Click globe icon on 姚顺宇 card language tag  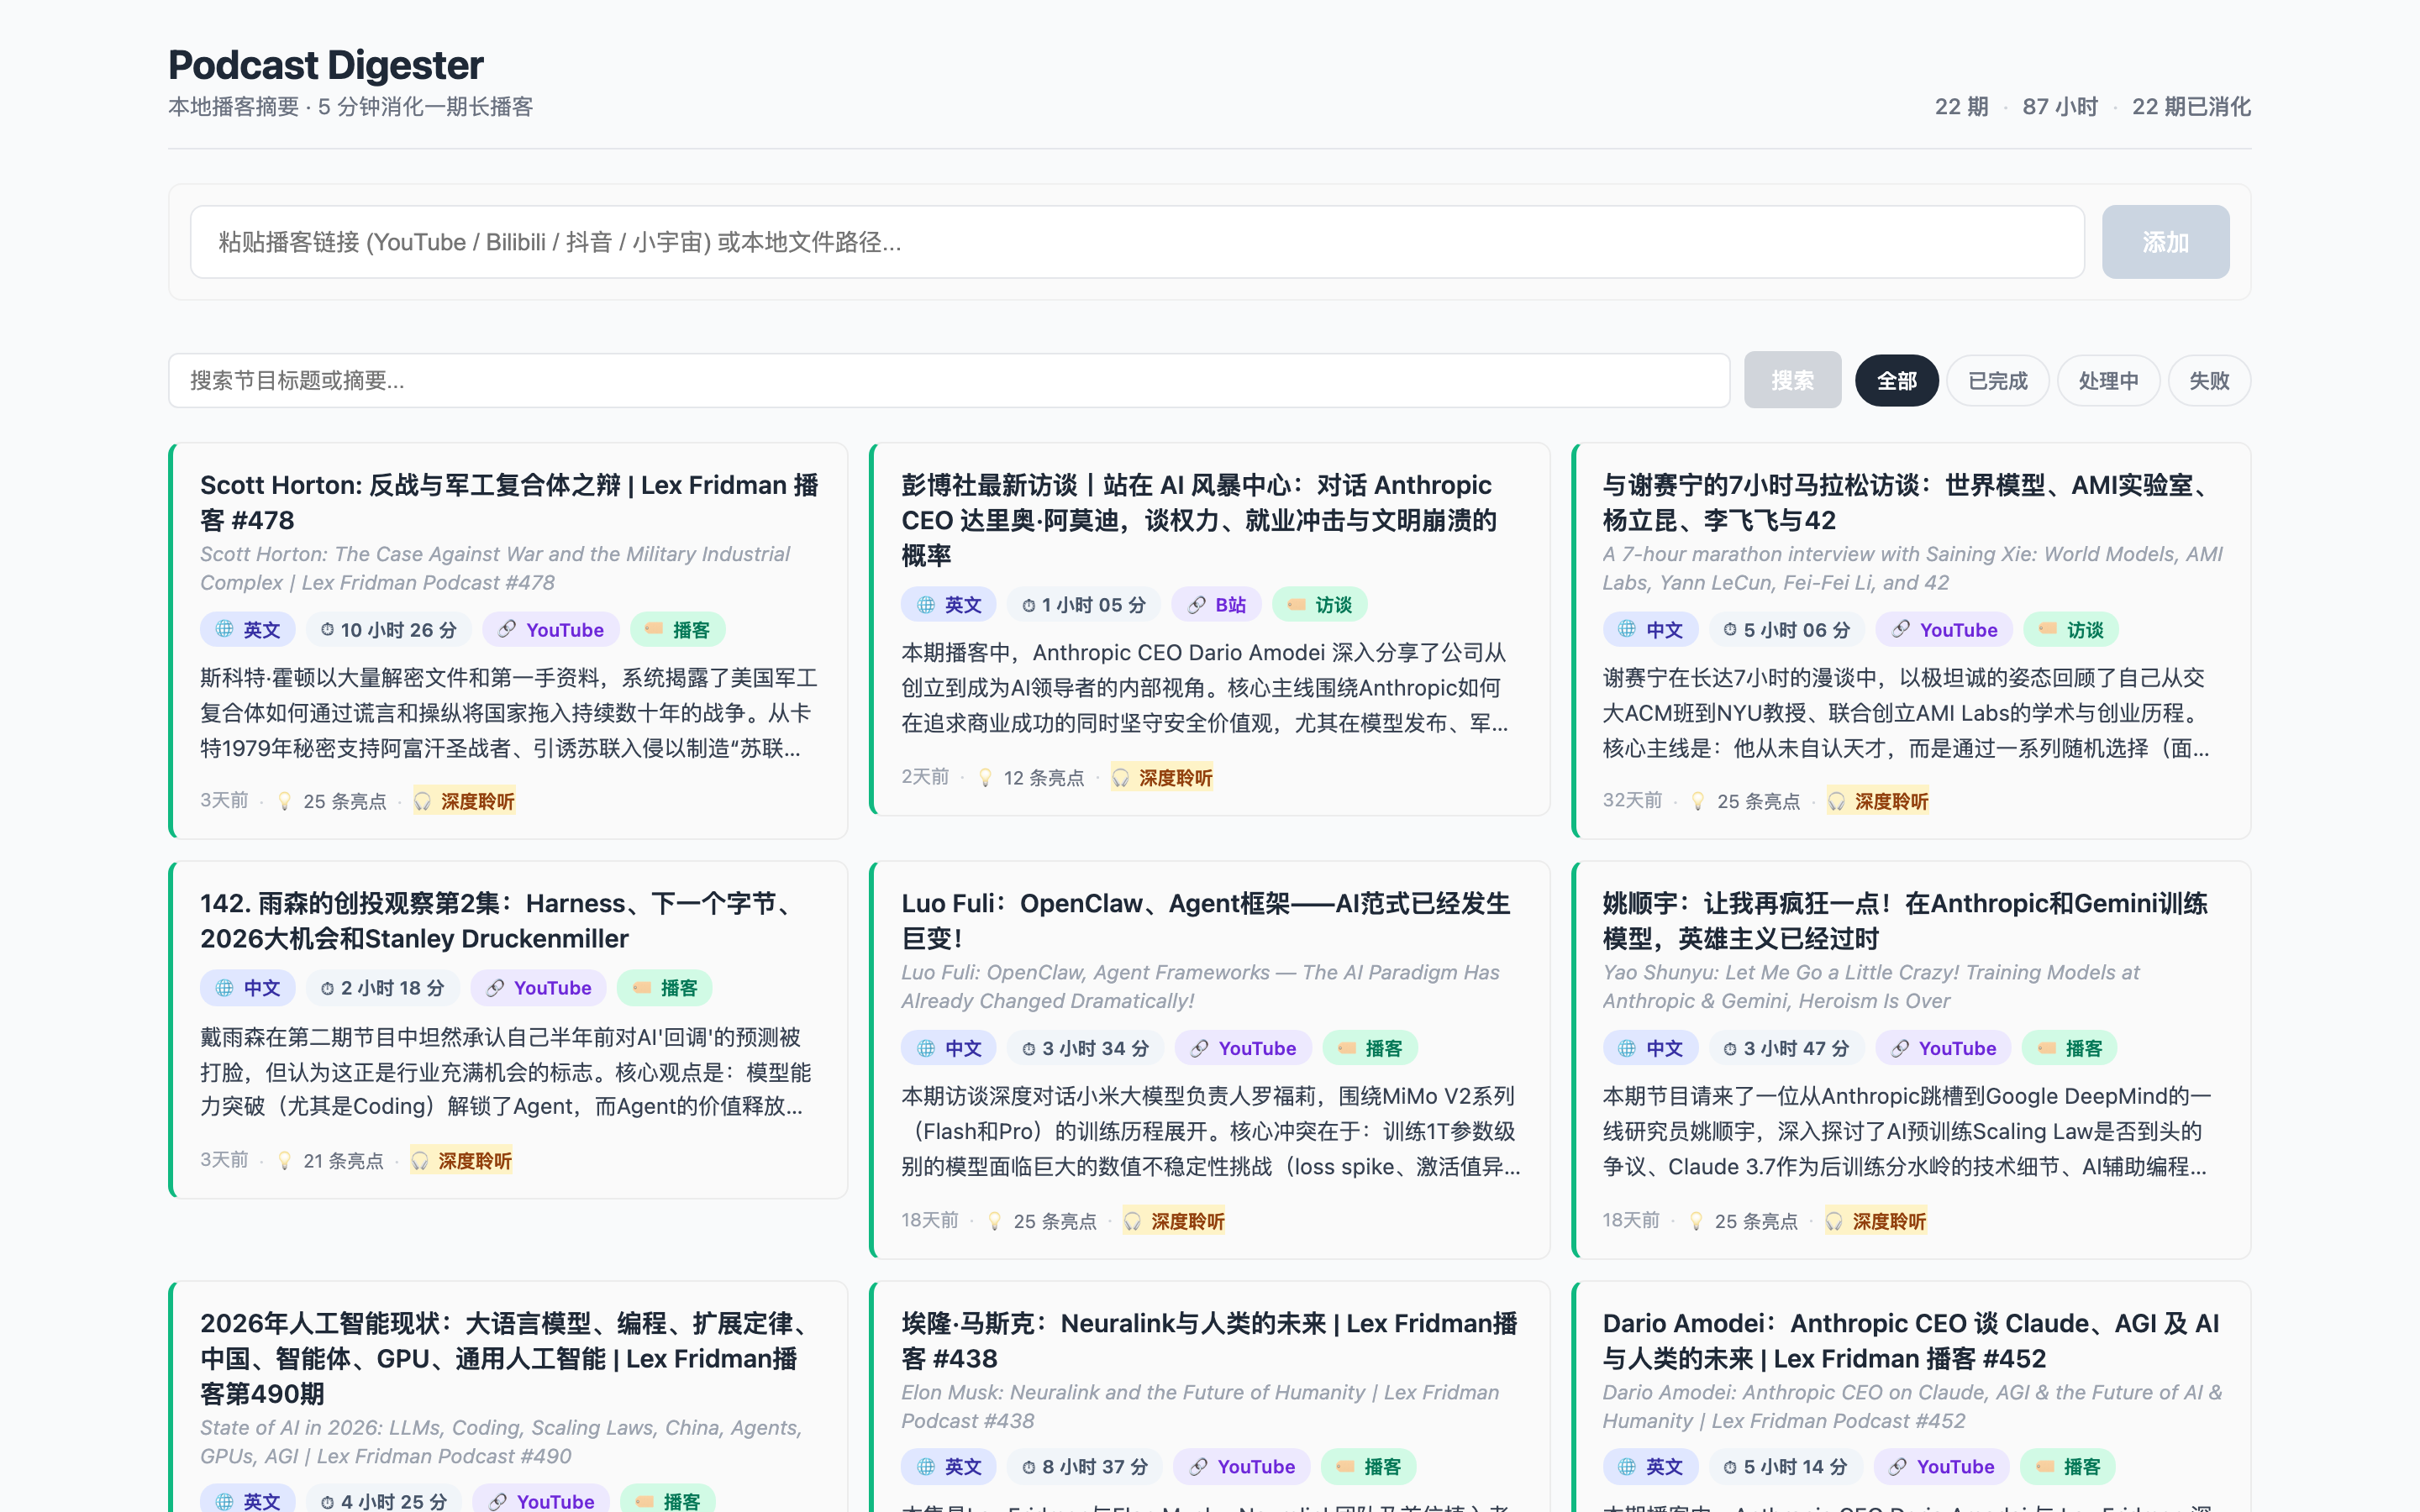1627,1047
